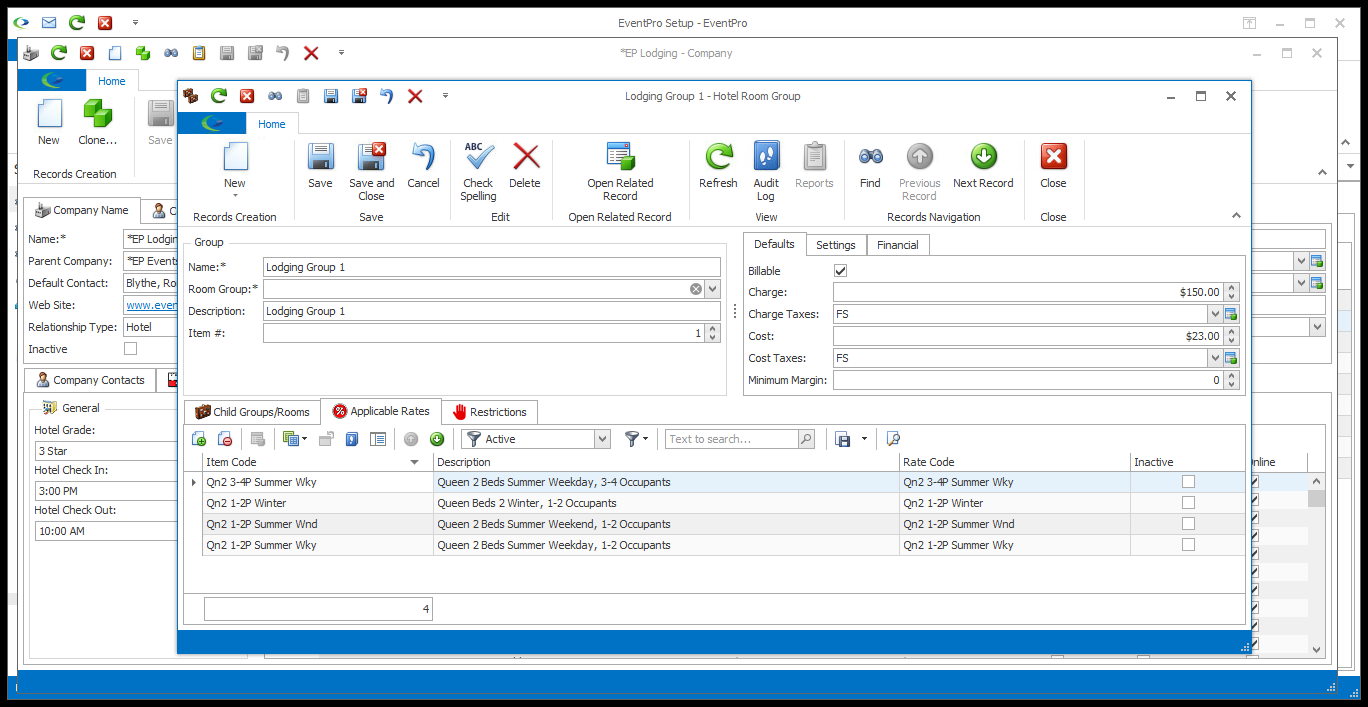Click the layout panel icon in grid toolbar
This screenshot has height=707, width=1368.
[x=378, y=439]
